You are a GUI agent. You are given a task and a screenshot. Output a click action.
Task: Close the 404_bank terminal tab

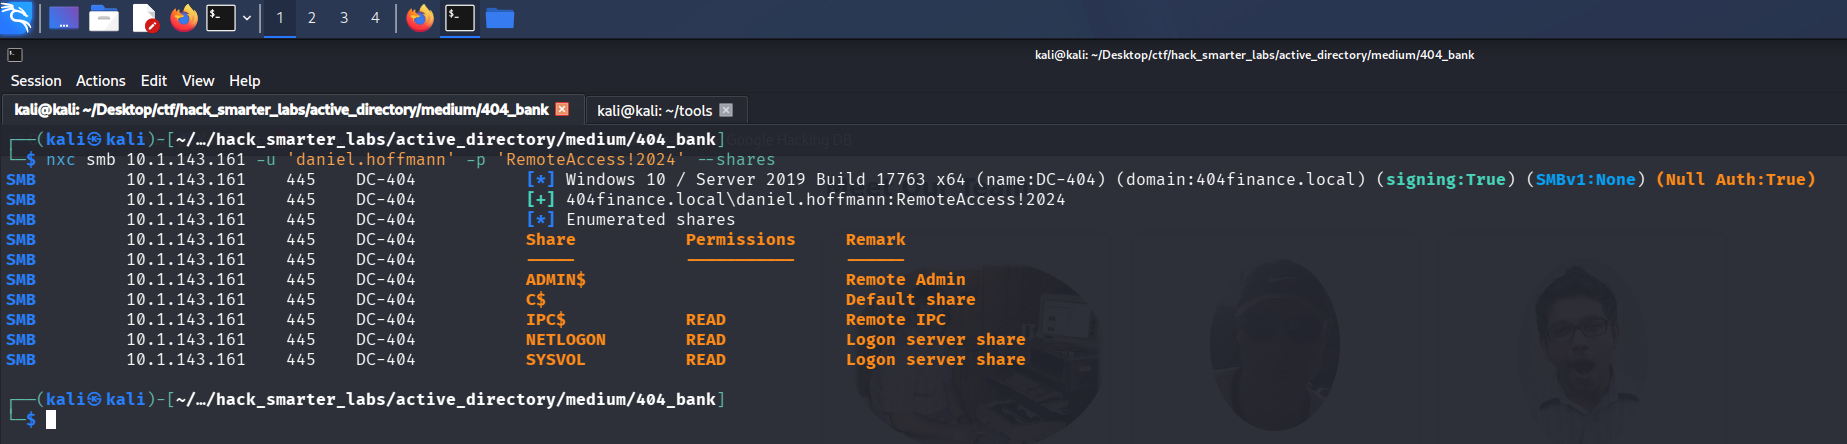562,109
